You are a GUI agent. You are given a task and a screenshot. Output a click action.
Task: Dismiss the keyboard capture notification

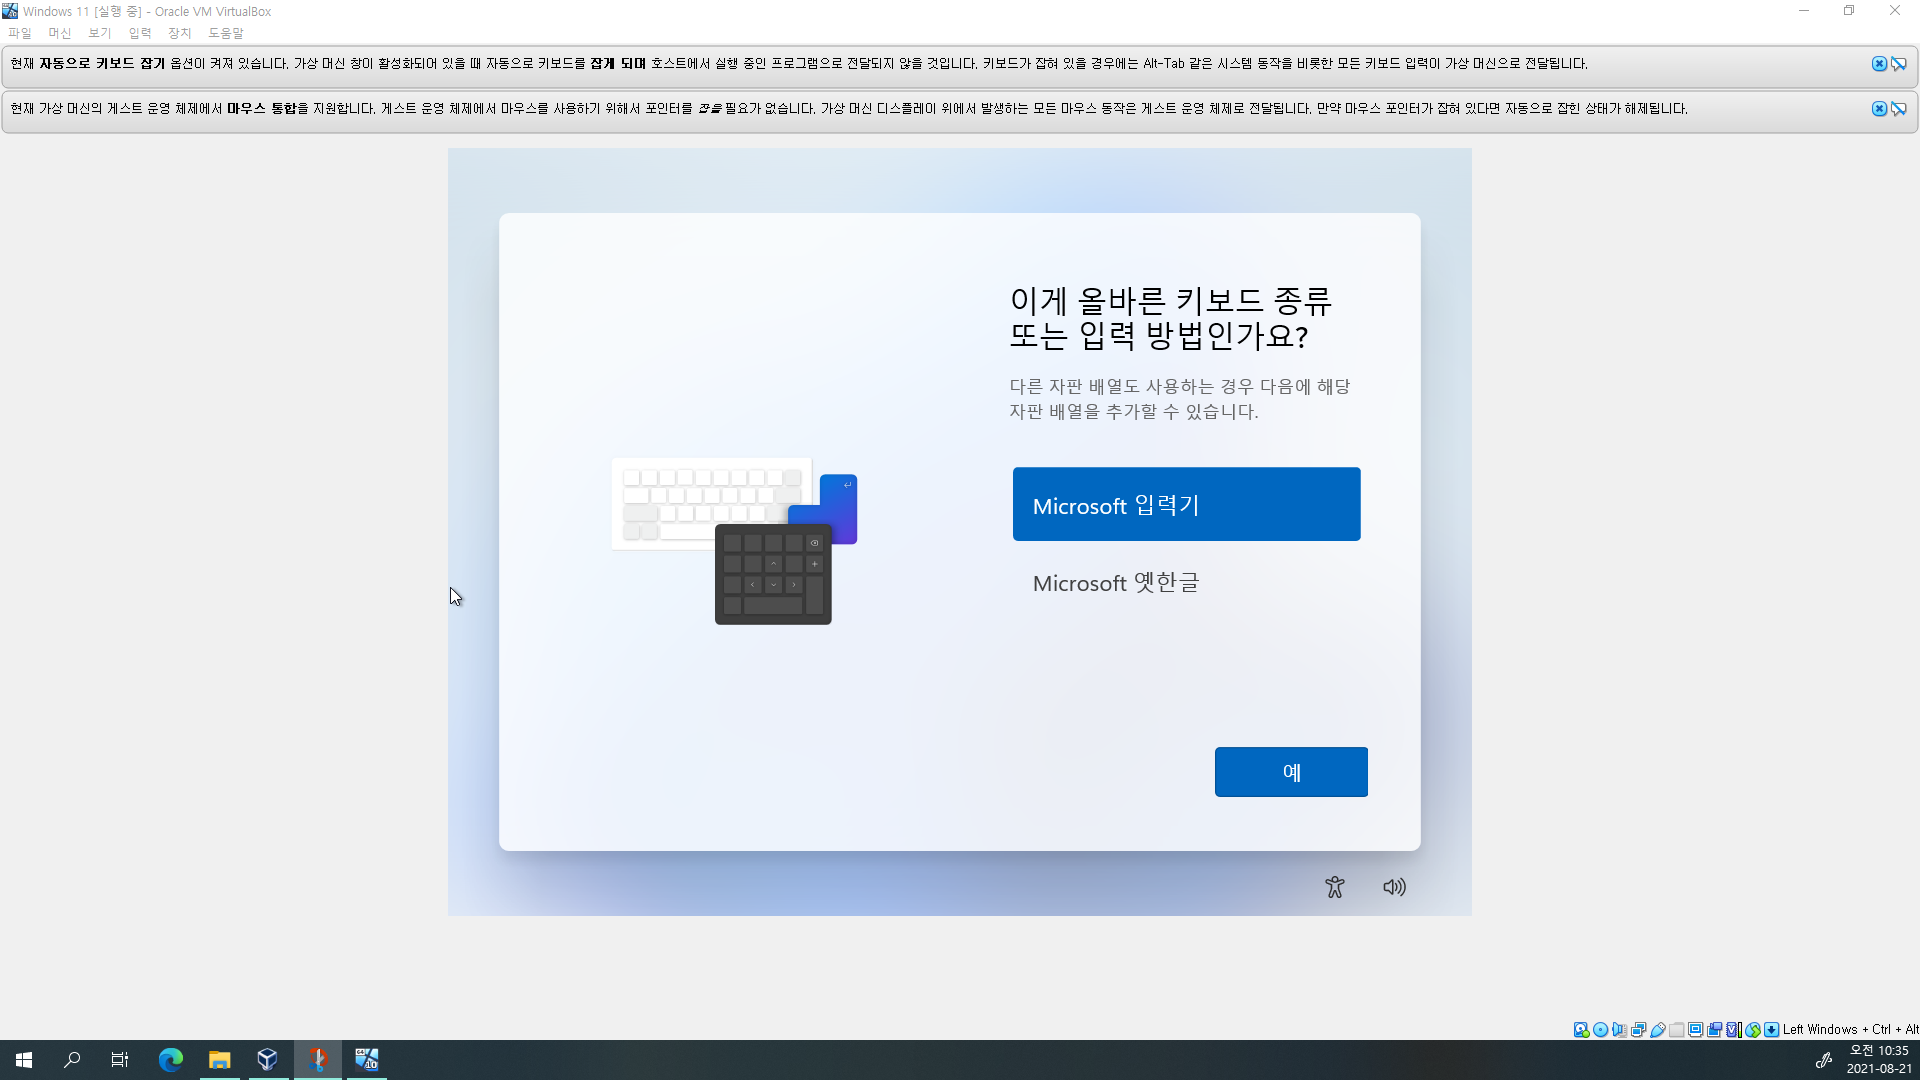[1879, 64]
